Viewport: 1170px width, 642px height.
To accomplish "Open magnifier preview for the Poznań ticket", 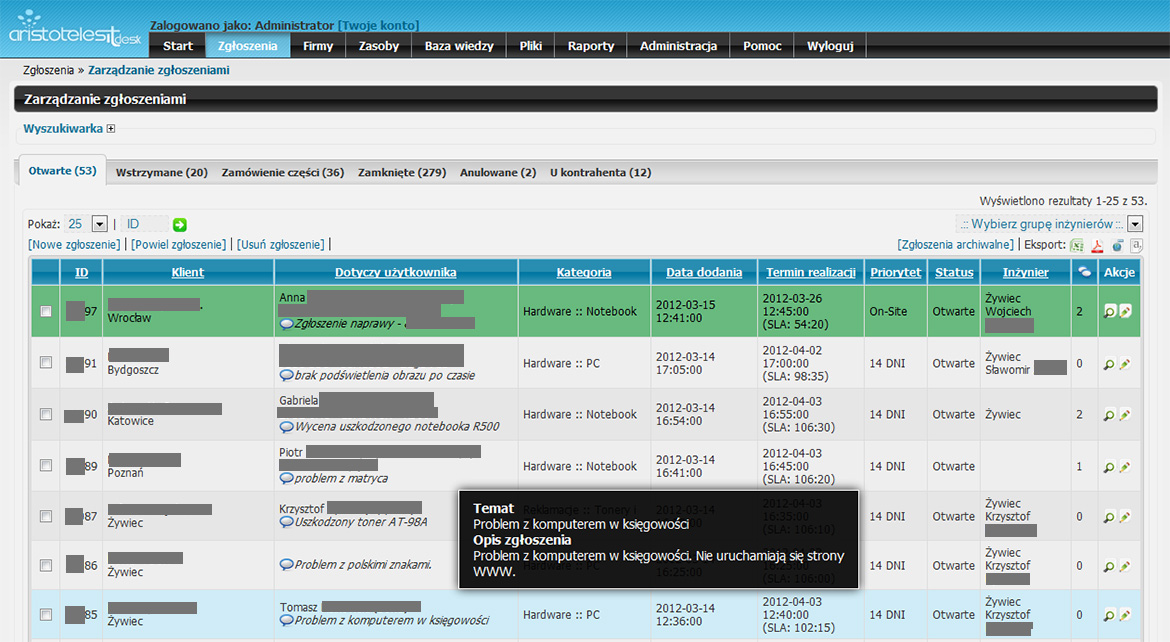I will pyautogui.click(x=1109, y=466).
